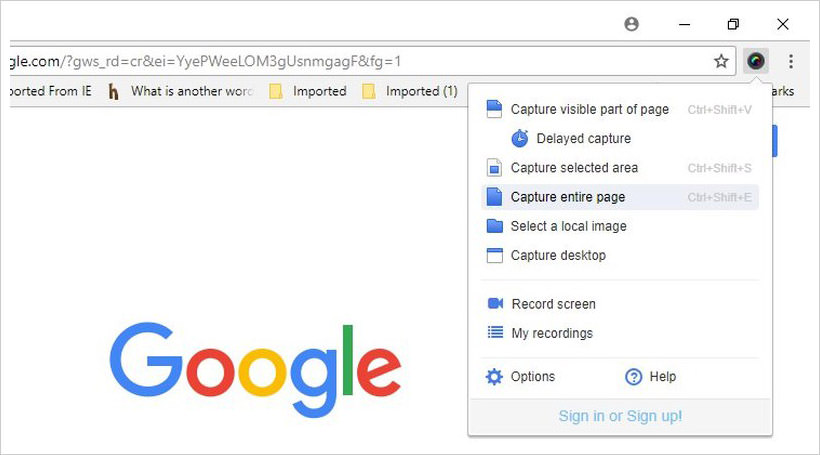820x455 pixels.
Task: Click the Google logo
Action: (255, 369)
